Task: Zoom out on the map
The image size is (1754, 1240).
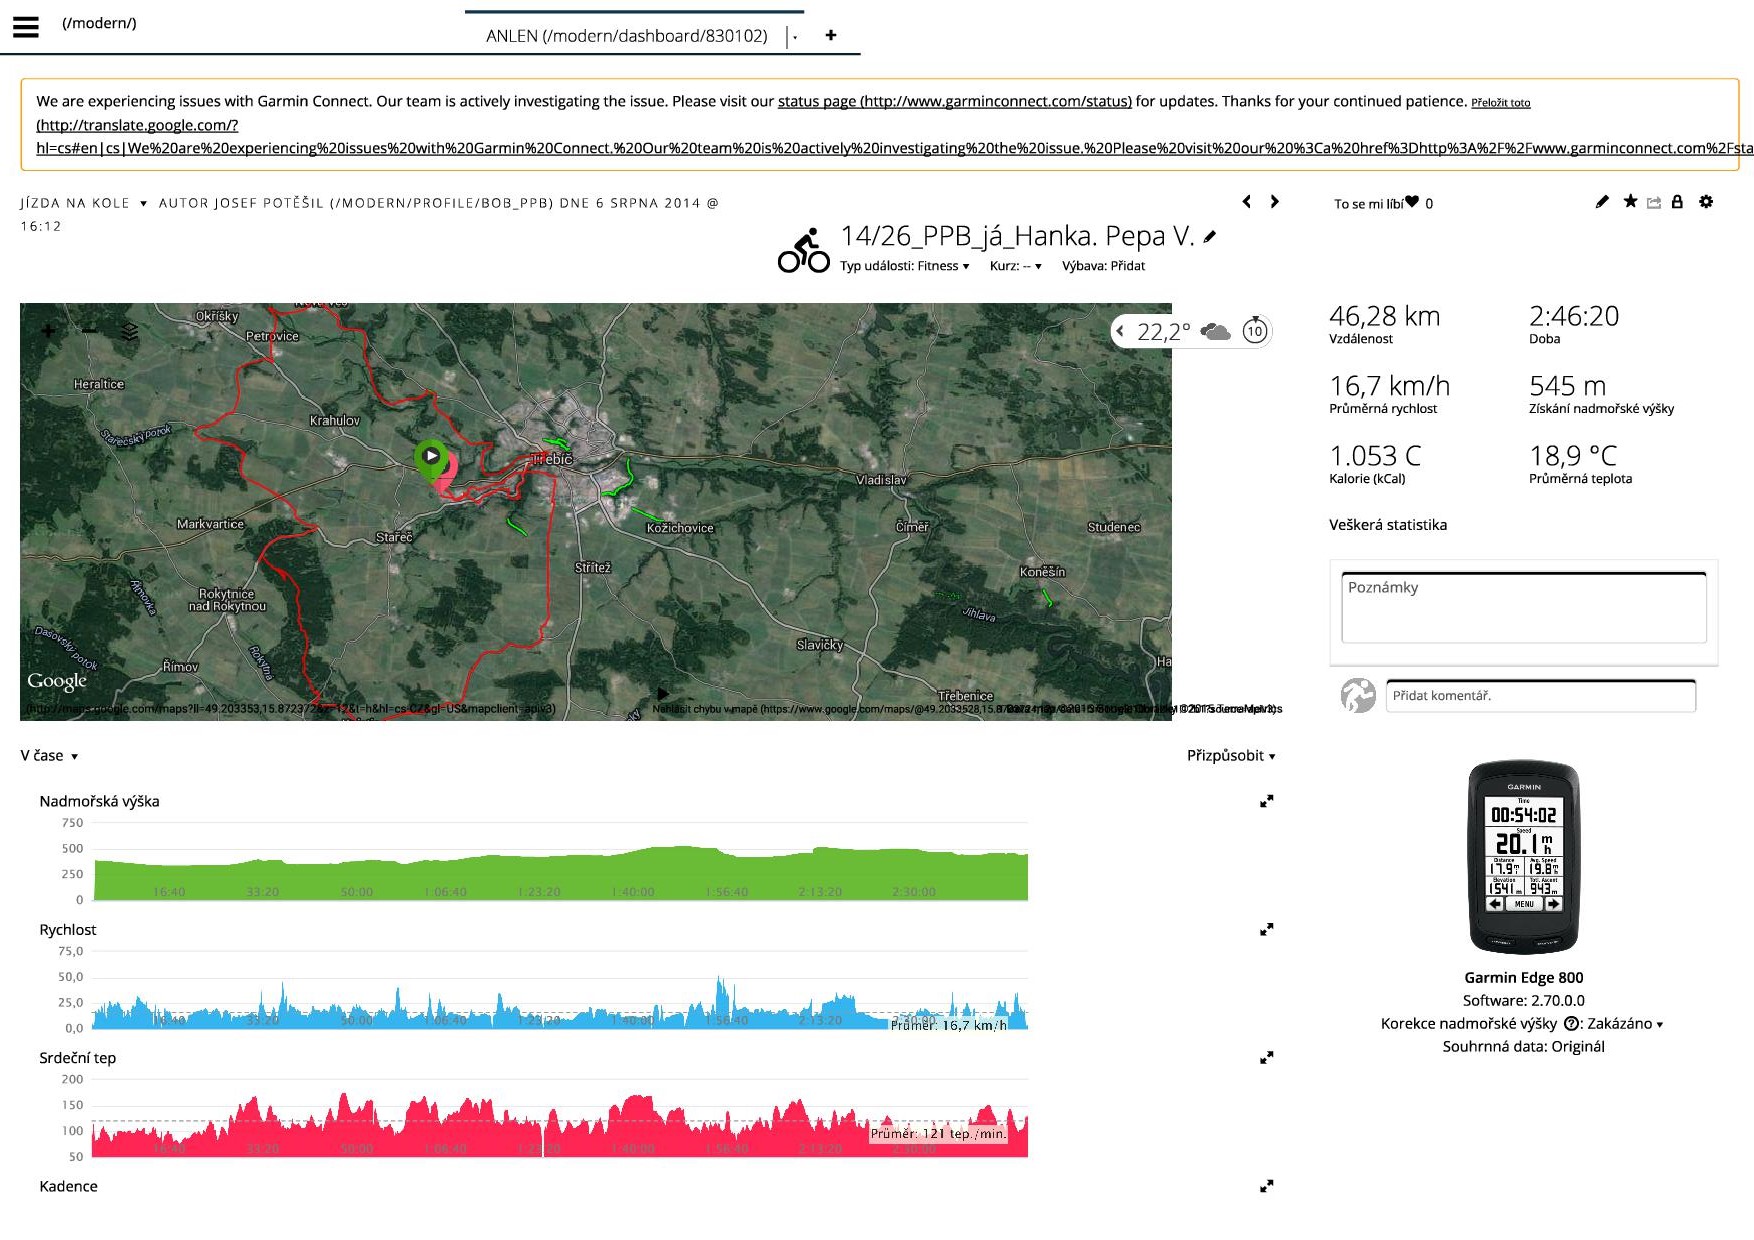Action: point(90,331)
